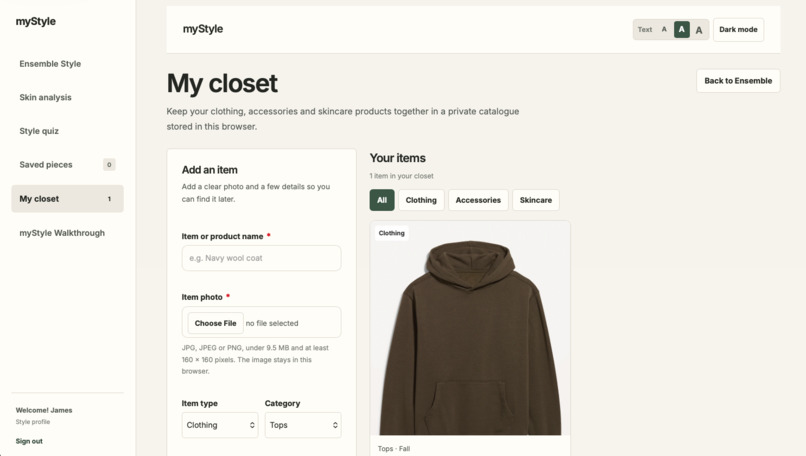The height and width of the screenshot is (456, 806).
Task: Click '1 item in your closet' text
Action: (401, 176)
